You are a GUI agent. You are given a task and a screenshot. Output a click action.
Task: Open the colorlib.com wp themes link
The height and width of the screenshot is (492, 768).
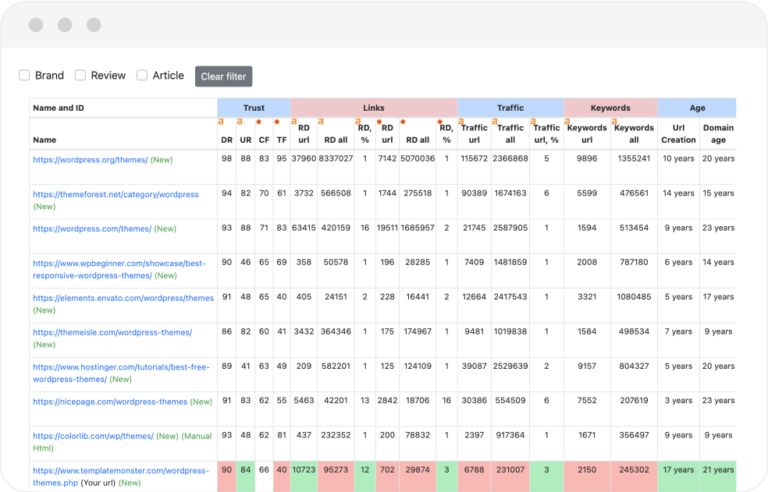[x=92, y=435]
